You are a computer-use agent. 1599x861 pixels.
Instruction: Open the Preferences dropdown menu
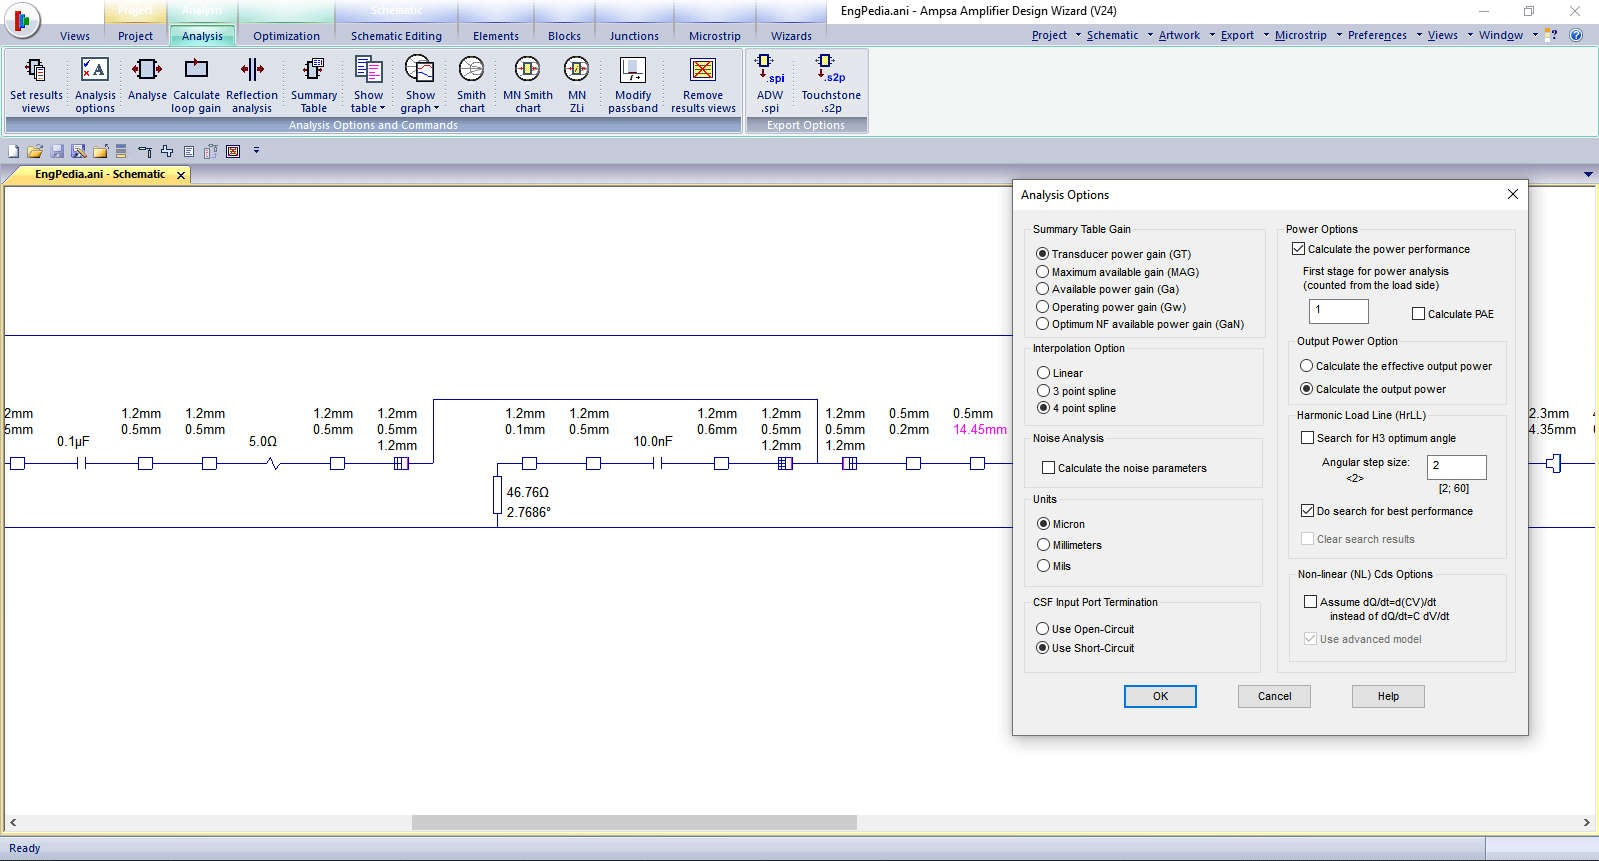(1419, 35)
